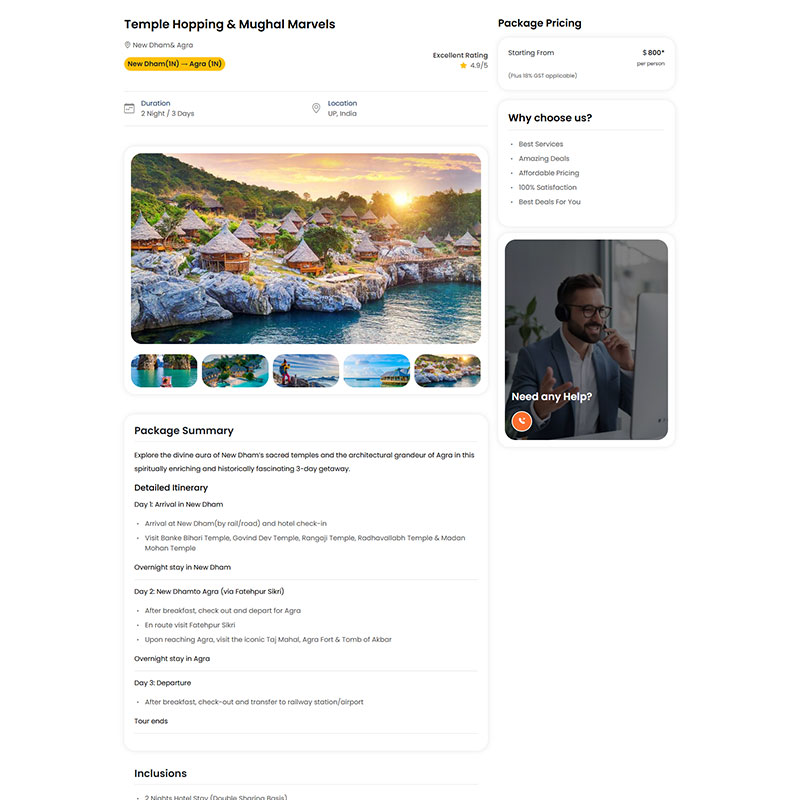Open the third thumbnail showing a hiker

coord(306,371)
